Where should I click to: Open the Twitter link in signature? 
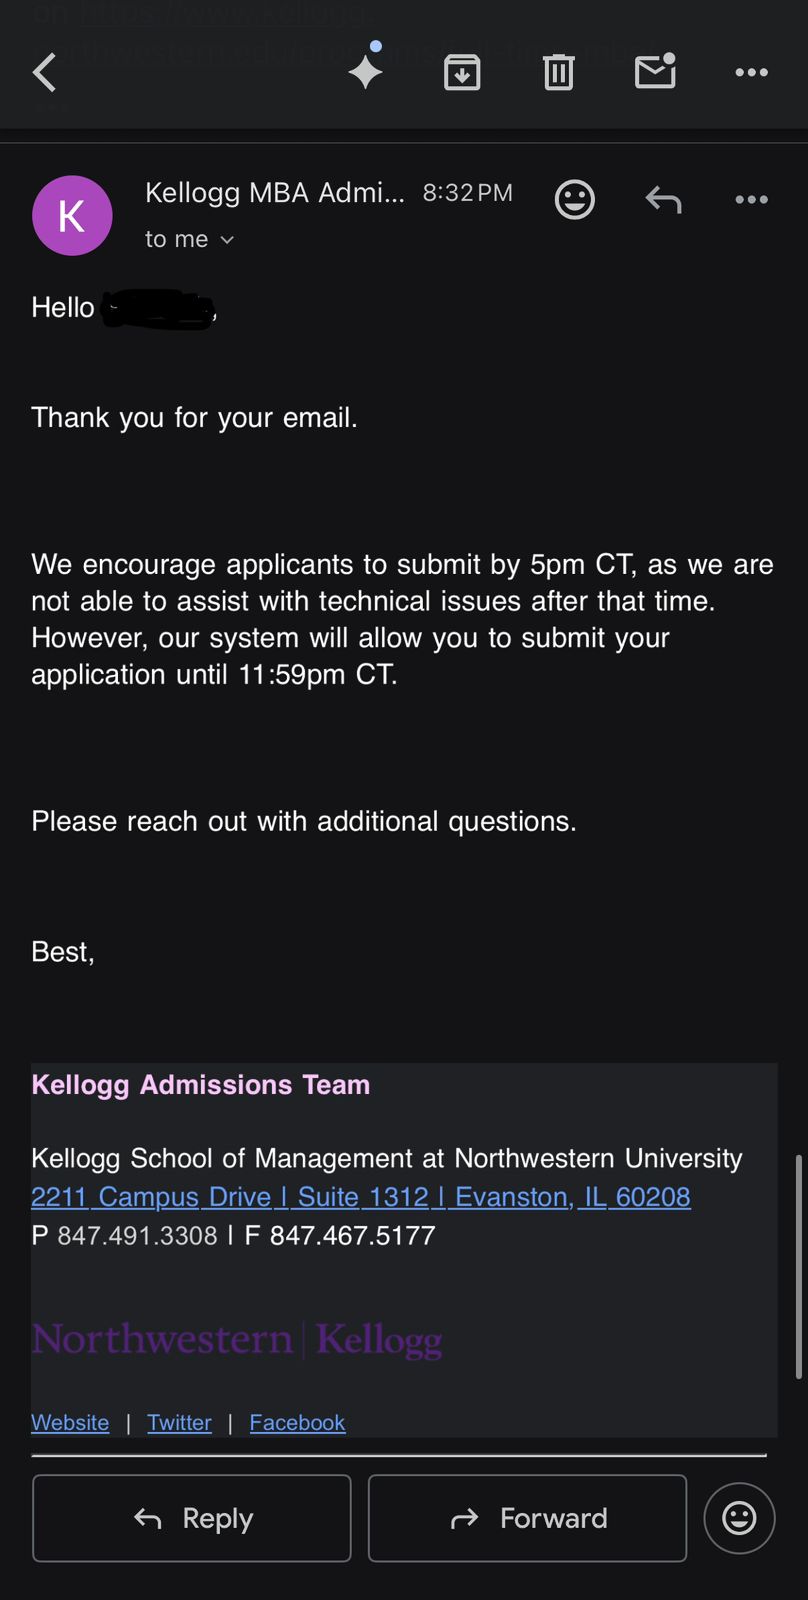click(179, 1422)
